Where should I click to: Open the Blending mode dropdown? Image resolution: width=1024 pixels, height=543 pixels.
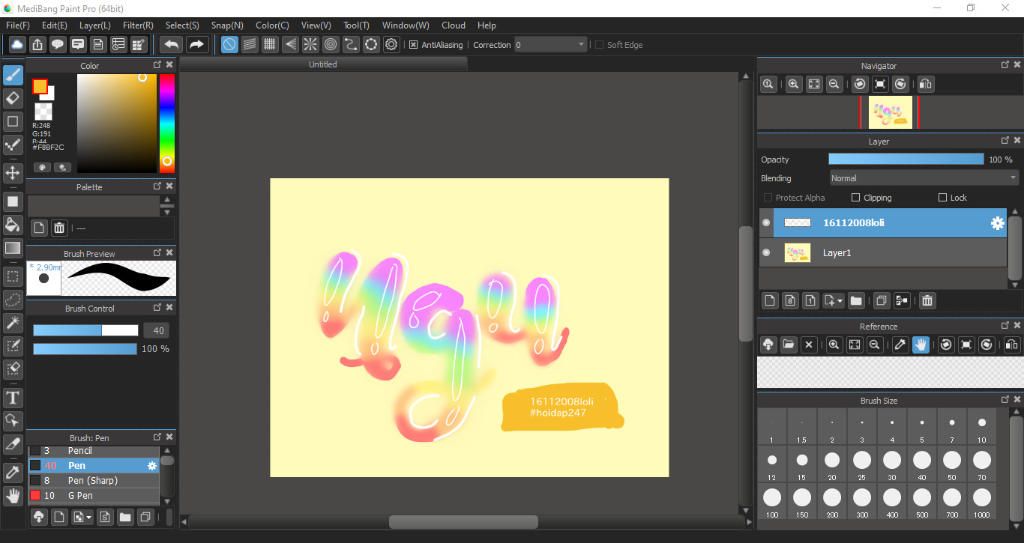[x=923, y=178]
